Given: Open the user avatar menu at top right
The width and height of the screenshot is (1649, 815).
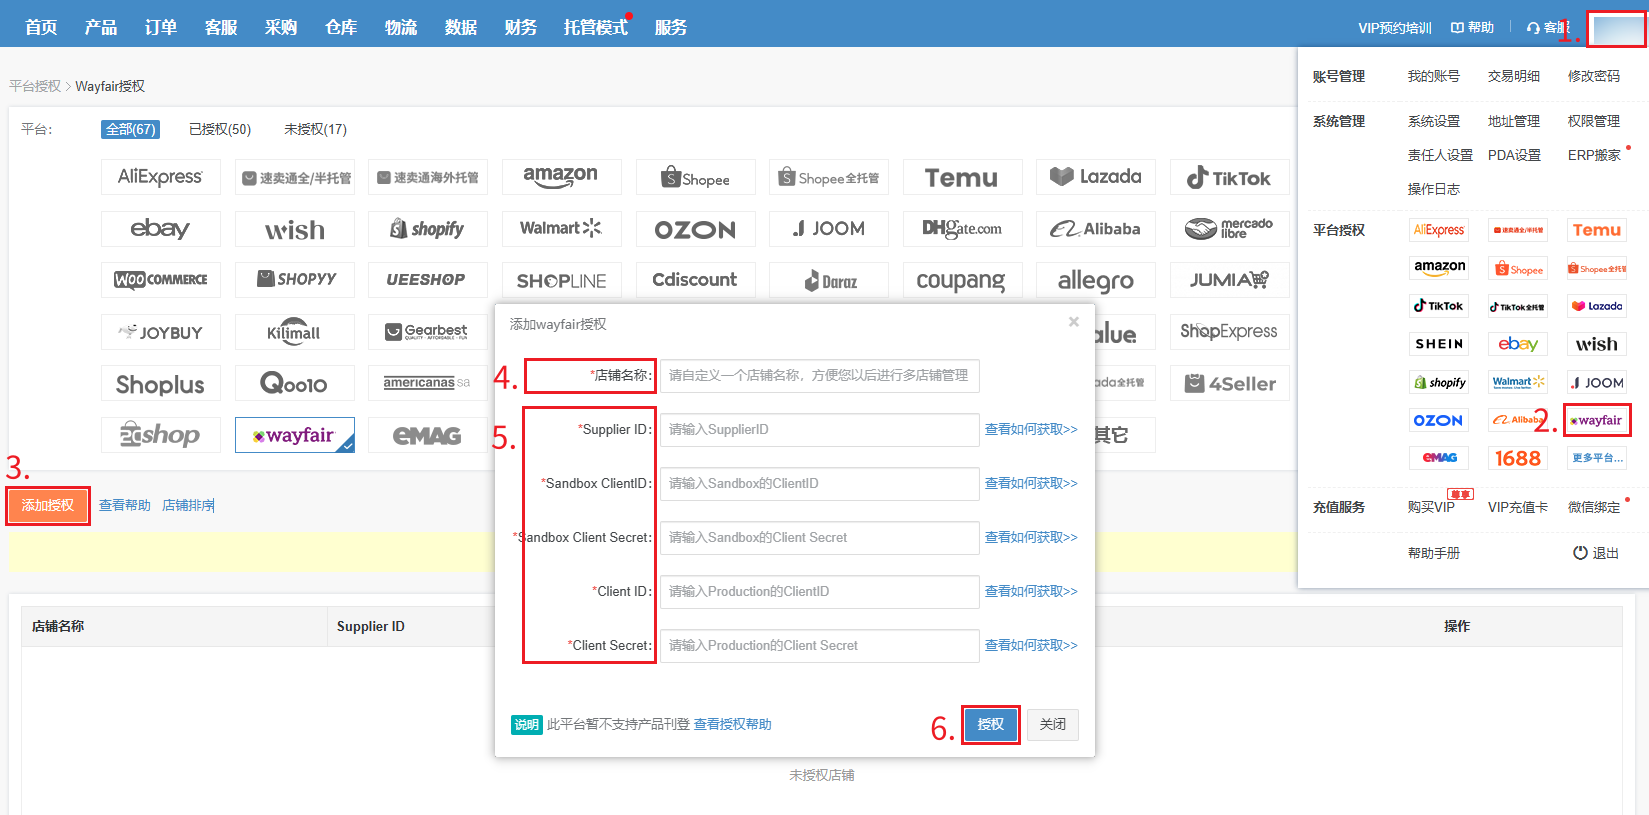Looking at the screenshot, I should (1618, 29).
